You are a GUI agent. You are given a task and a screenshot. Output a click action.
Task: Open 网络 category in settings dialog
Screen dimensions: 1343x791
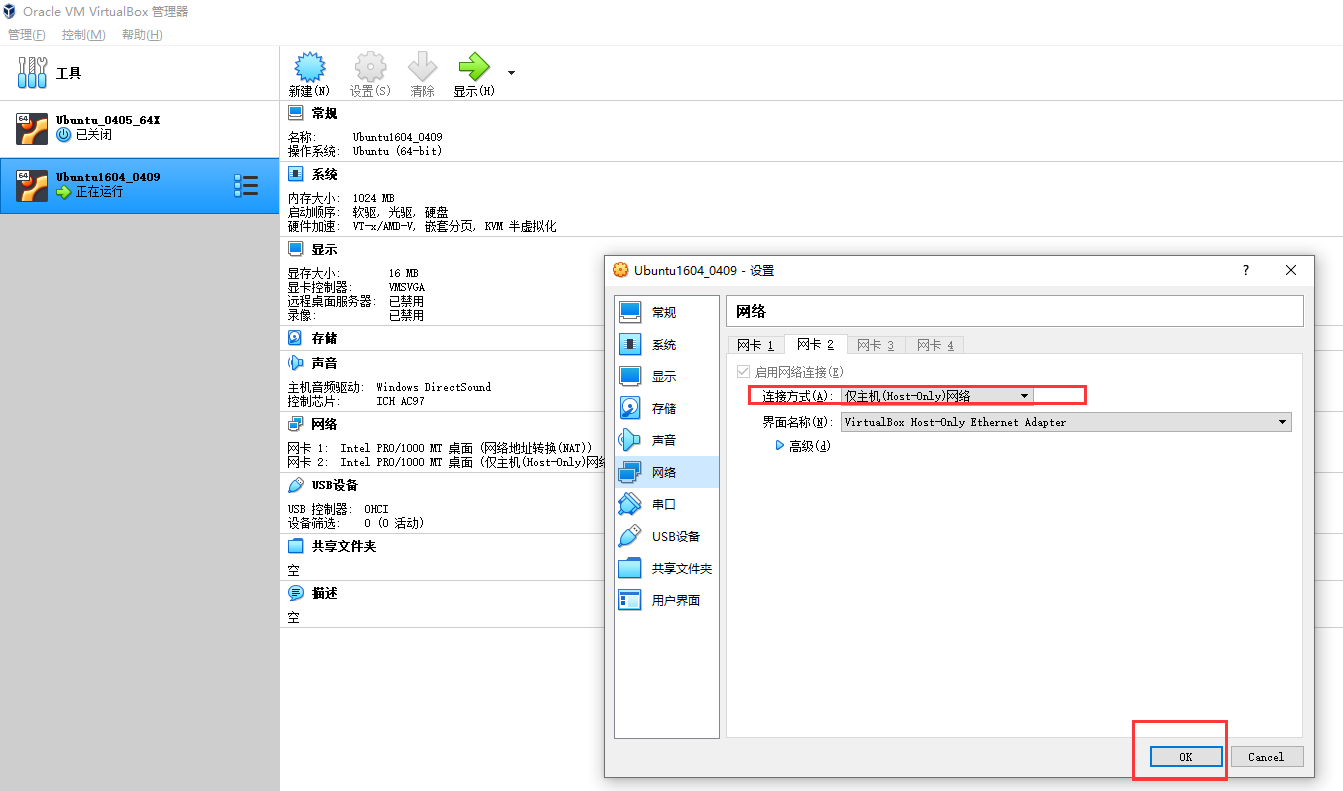(666, 472)
